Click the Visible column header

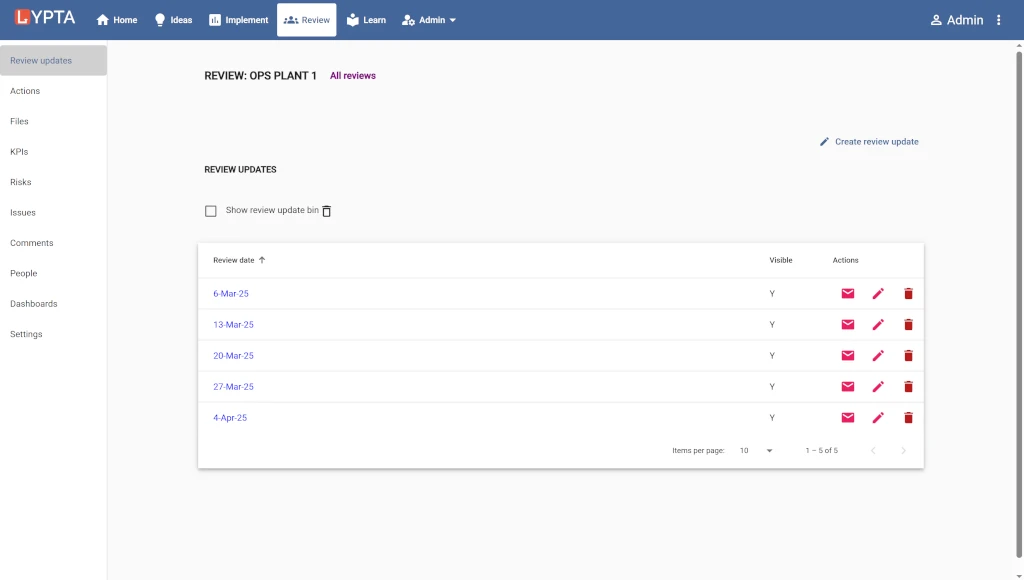(x=780, y=260)
